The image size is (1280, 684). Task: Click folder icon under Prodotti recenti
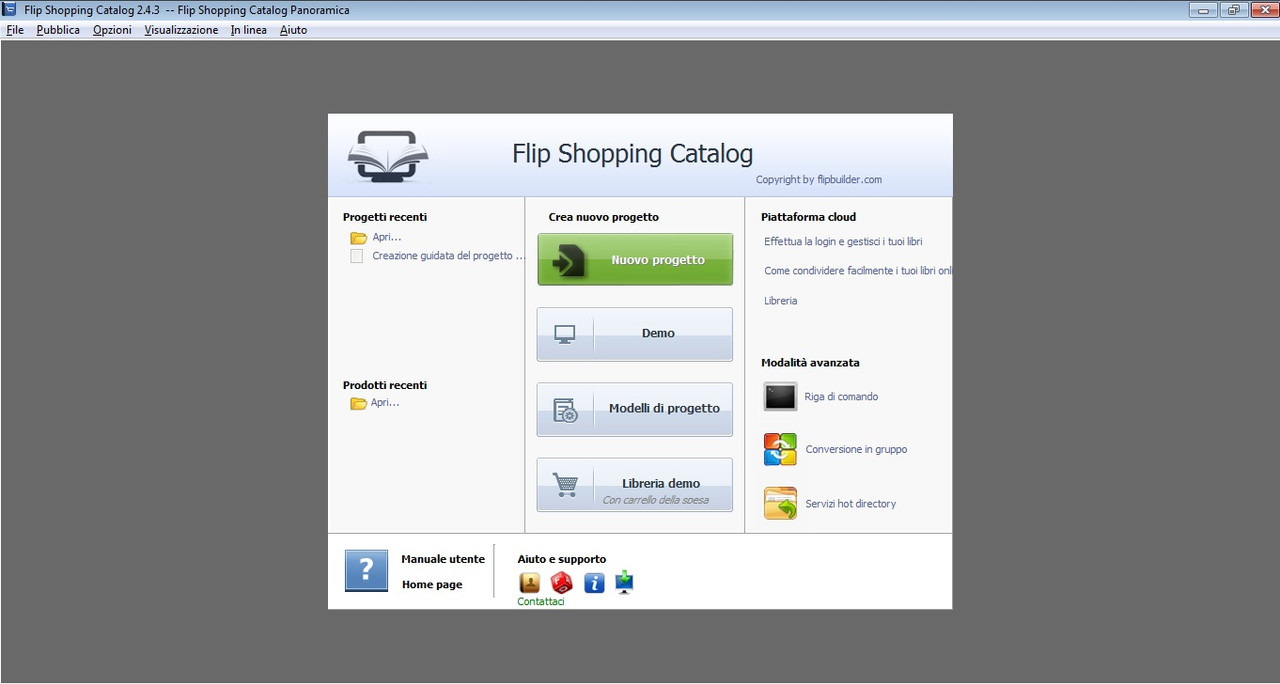tap(358, 403)
